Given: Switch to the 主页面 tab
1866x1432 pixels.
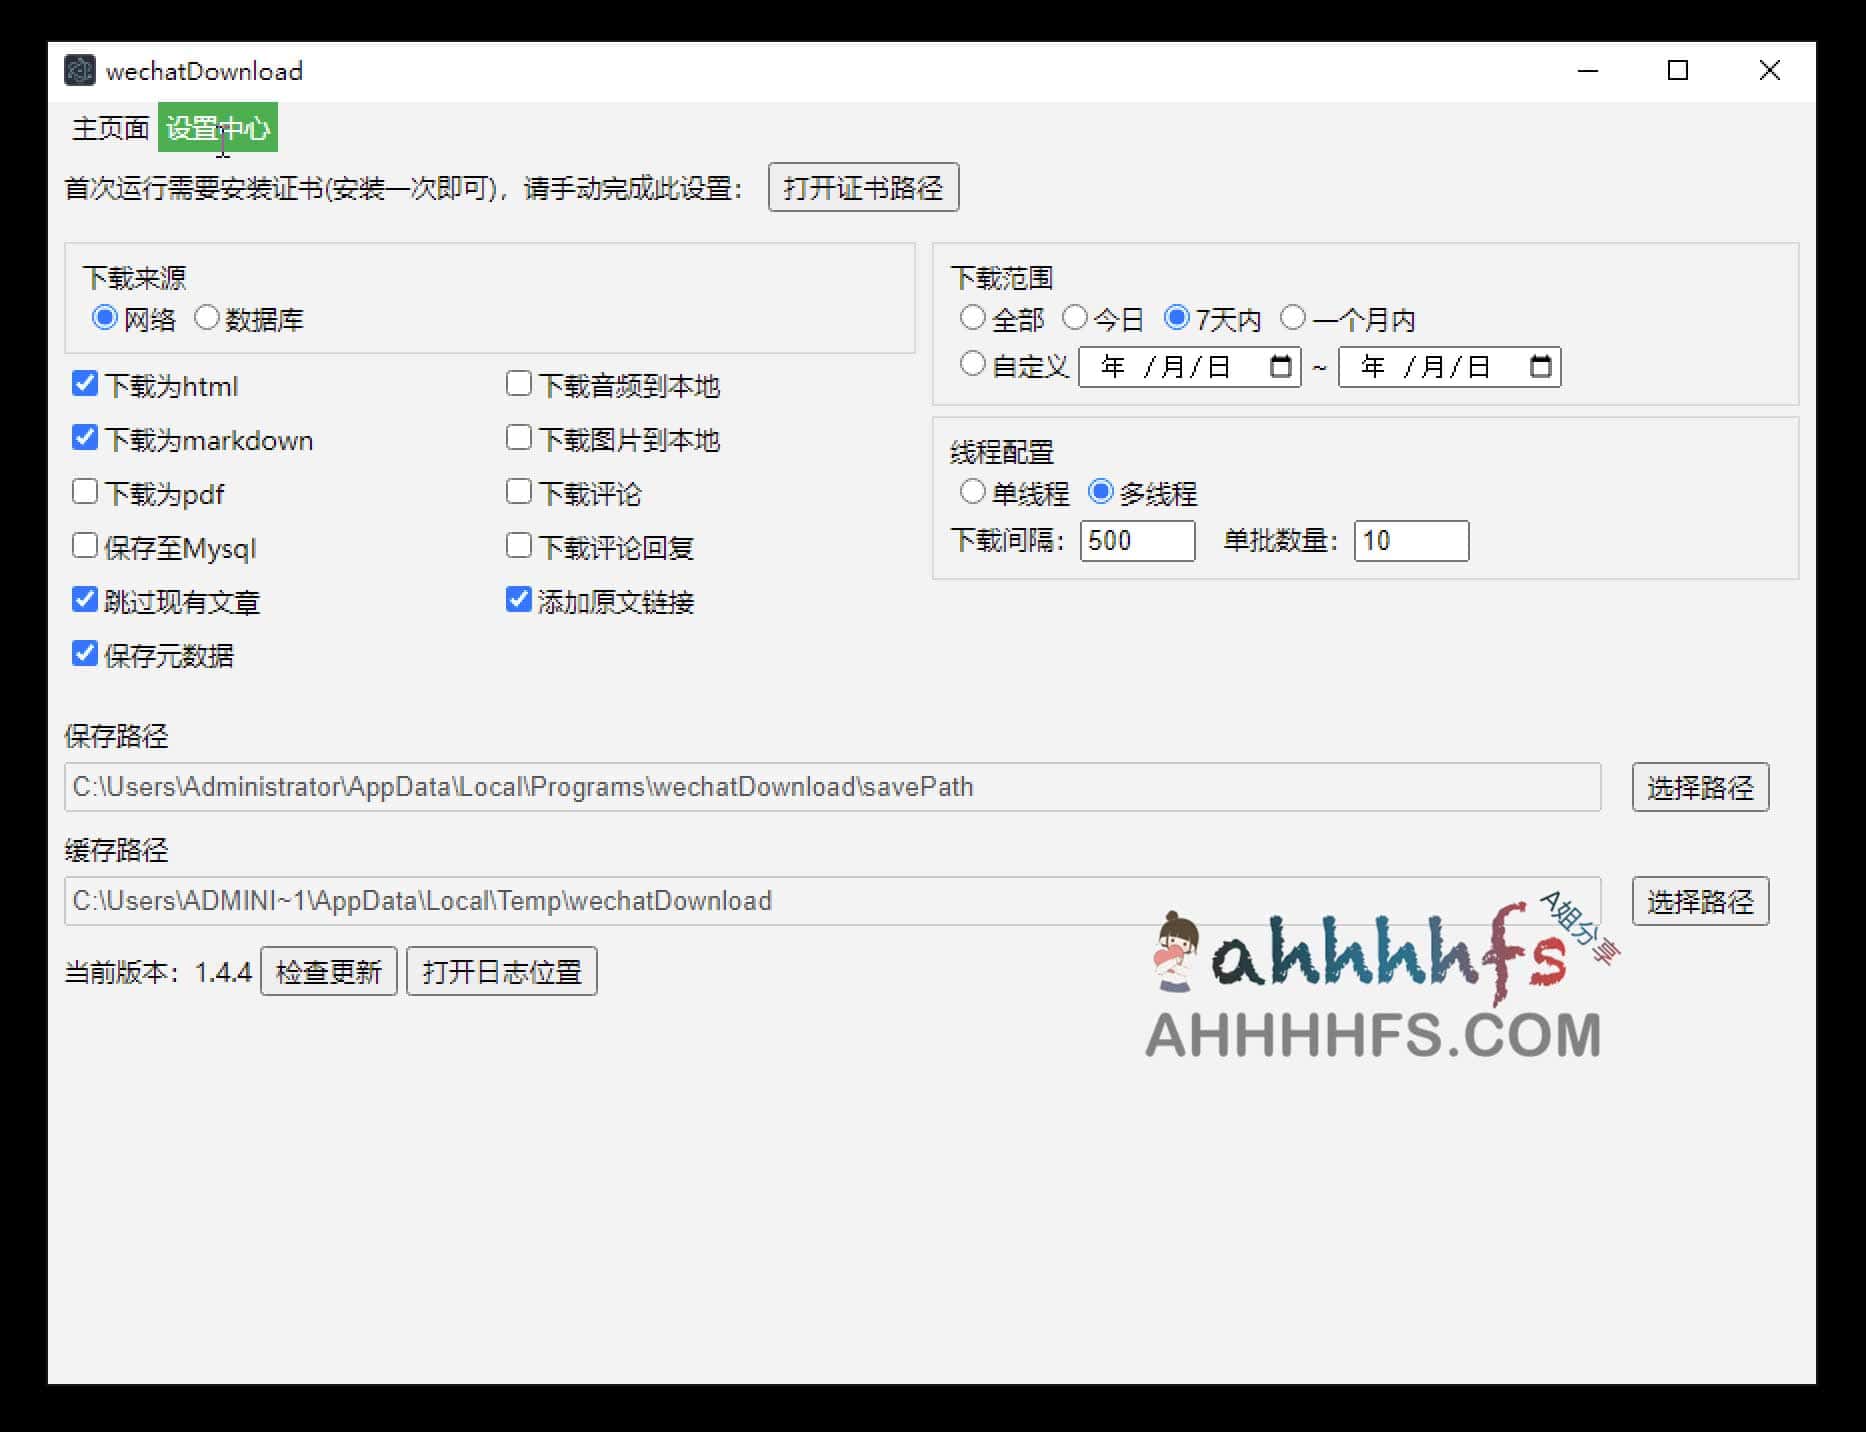Looking at the screenshot, I should (110, 128).
